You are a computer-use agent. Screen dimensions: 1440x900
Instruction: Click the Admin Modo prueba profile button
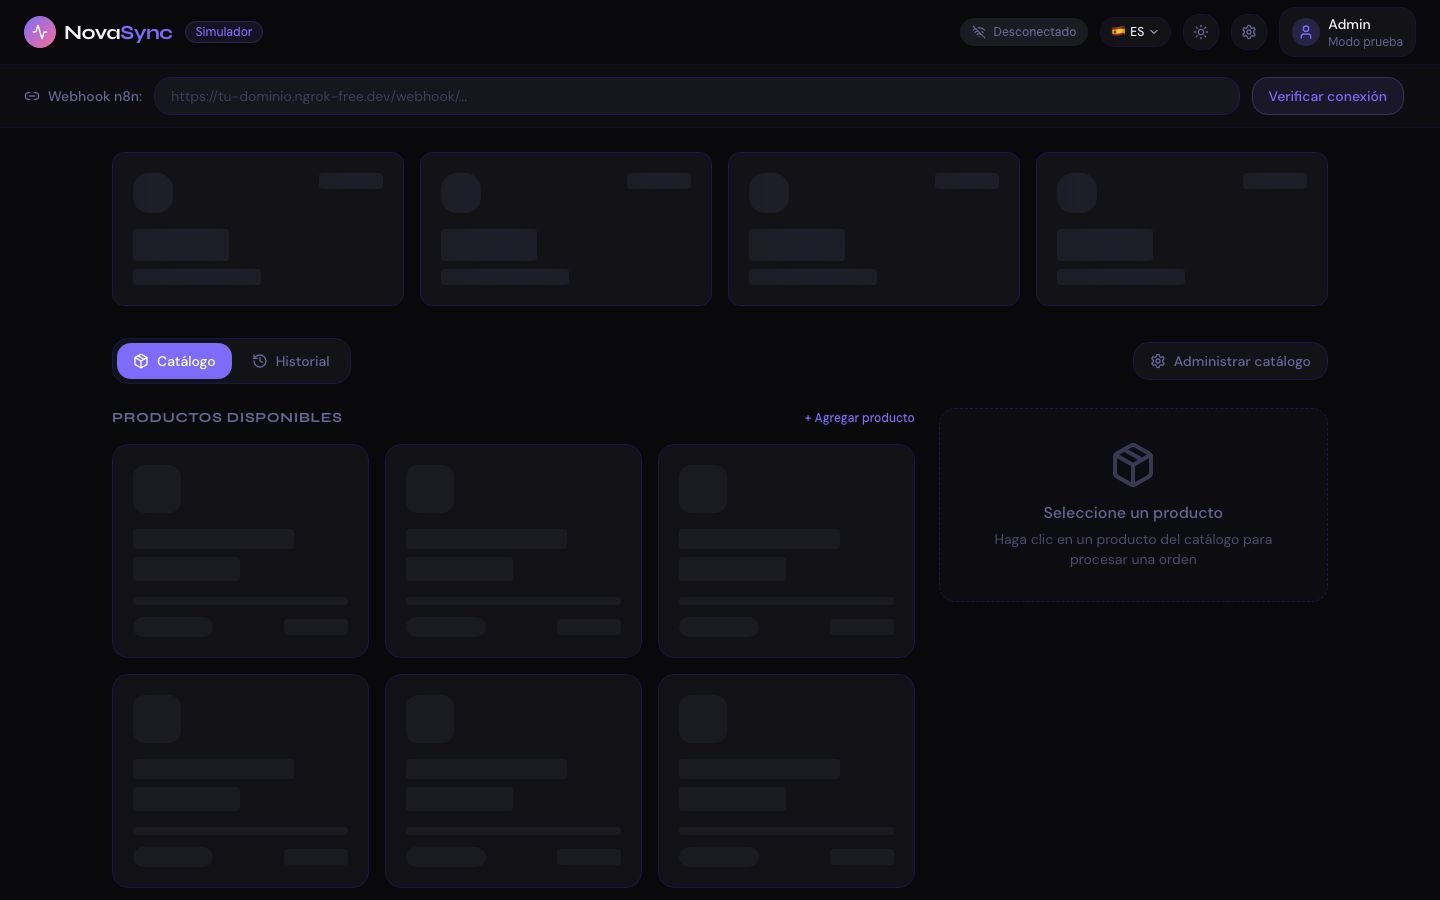pos(1347,32)
